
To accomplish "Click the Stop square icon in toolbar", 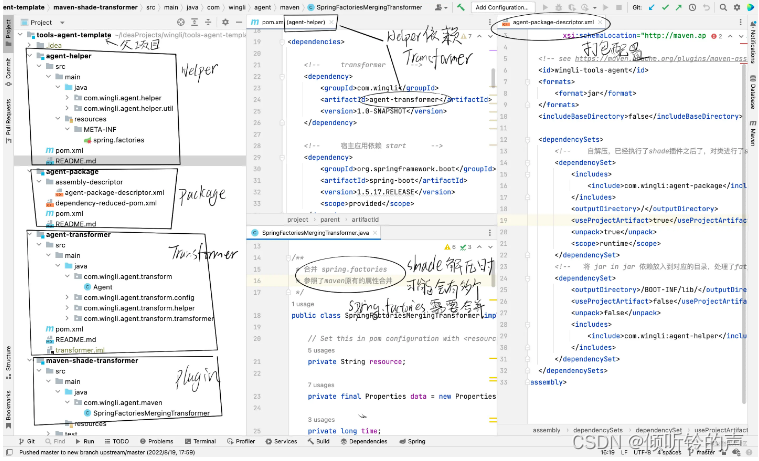I will [x=619, y=7].
